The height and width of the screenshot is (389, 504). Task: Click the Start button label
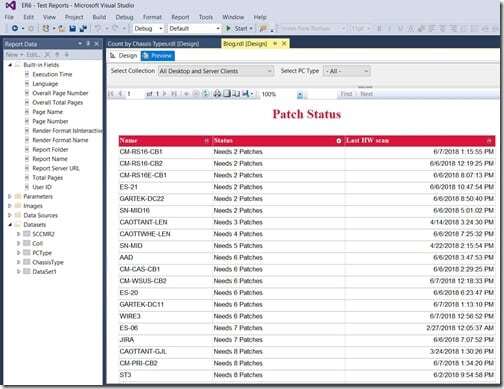(241, 29)
